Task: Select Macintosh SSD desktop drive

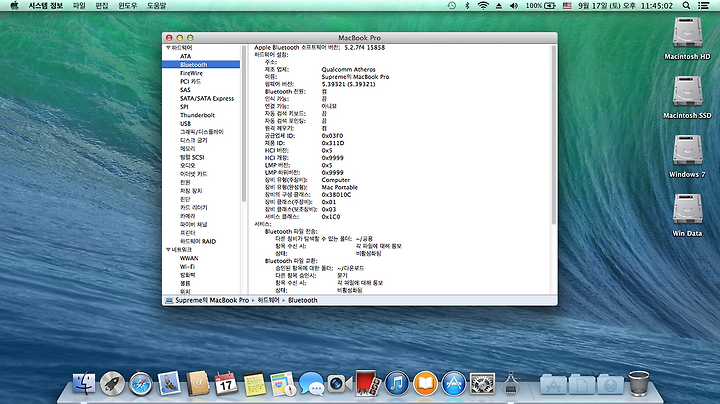Action: pyautogui.click(x=687, y=98)
